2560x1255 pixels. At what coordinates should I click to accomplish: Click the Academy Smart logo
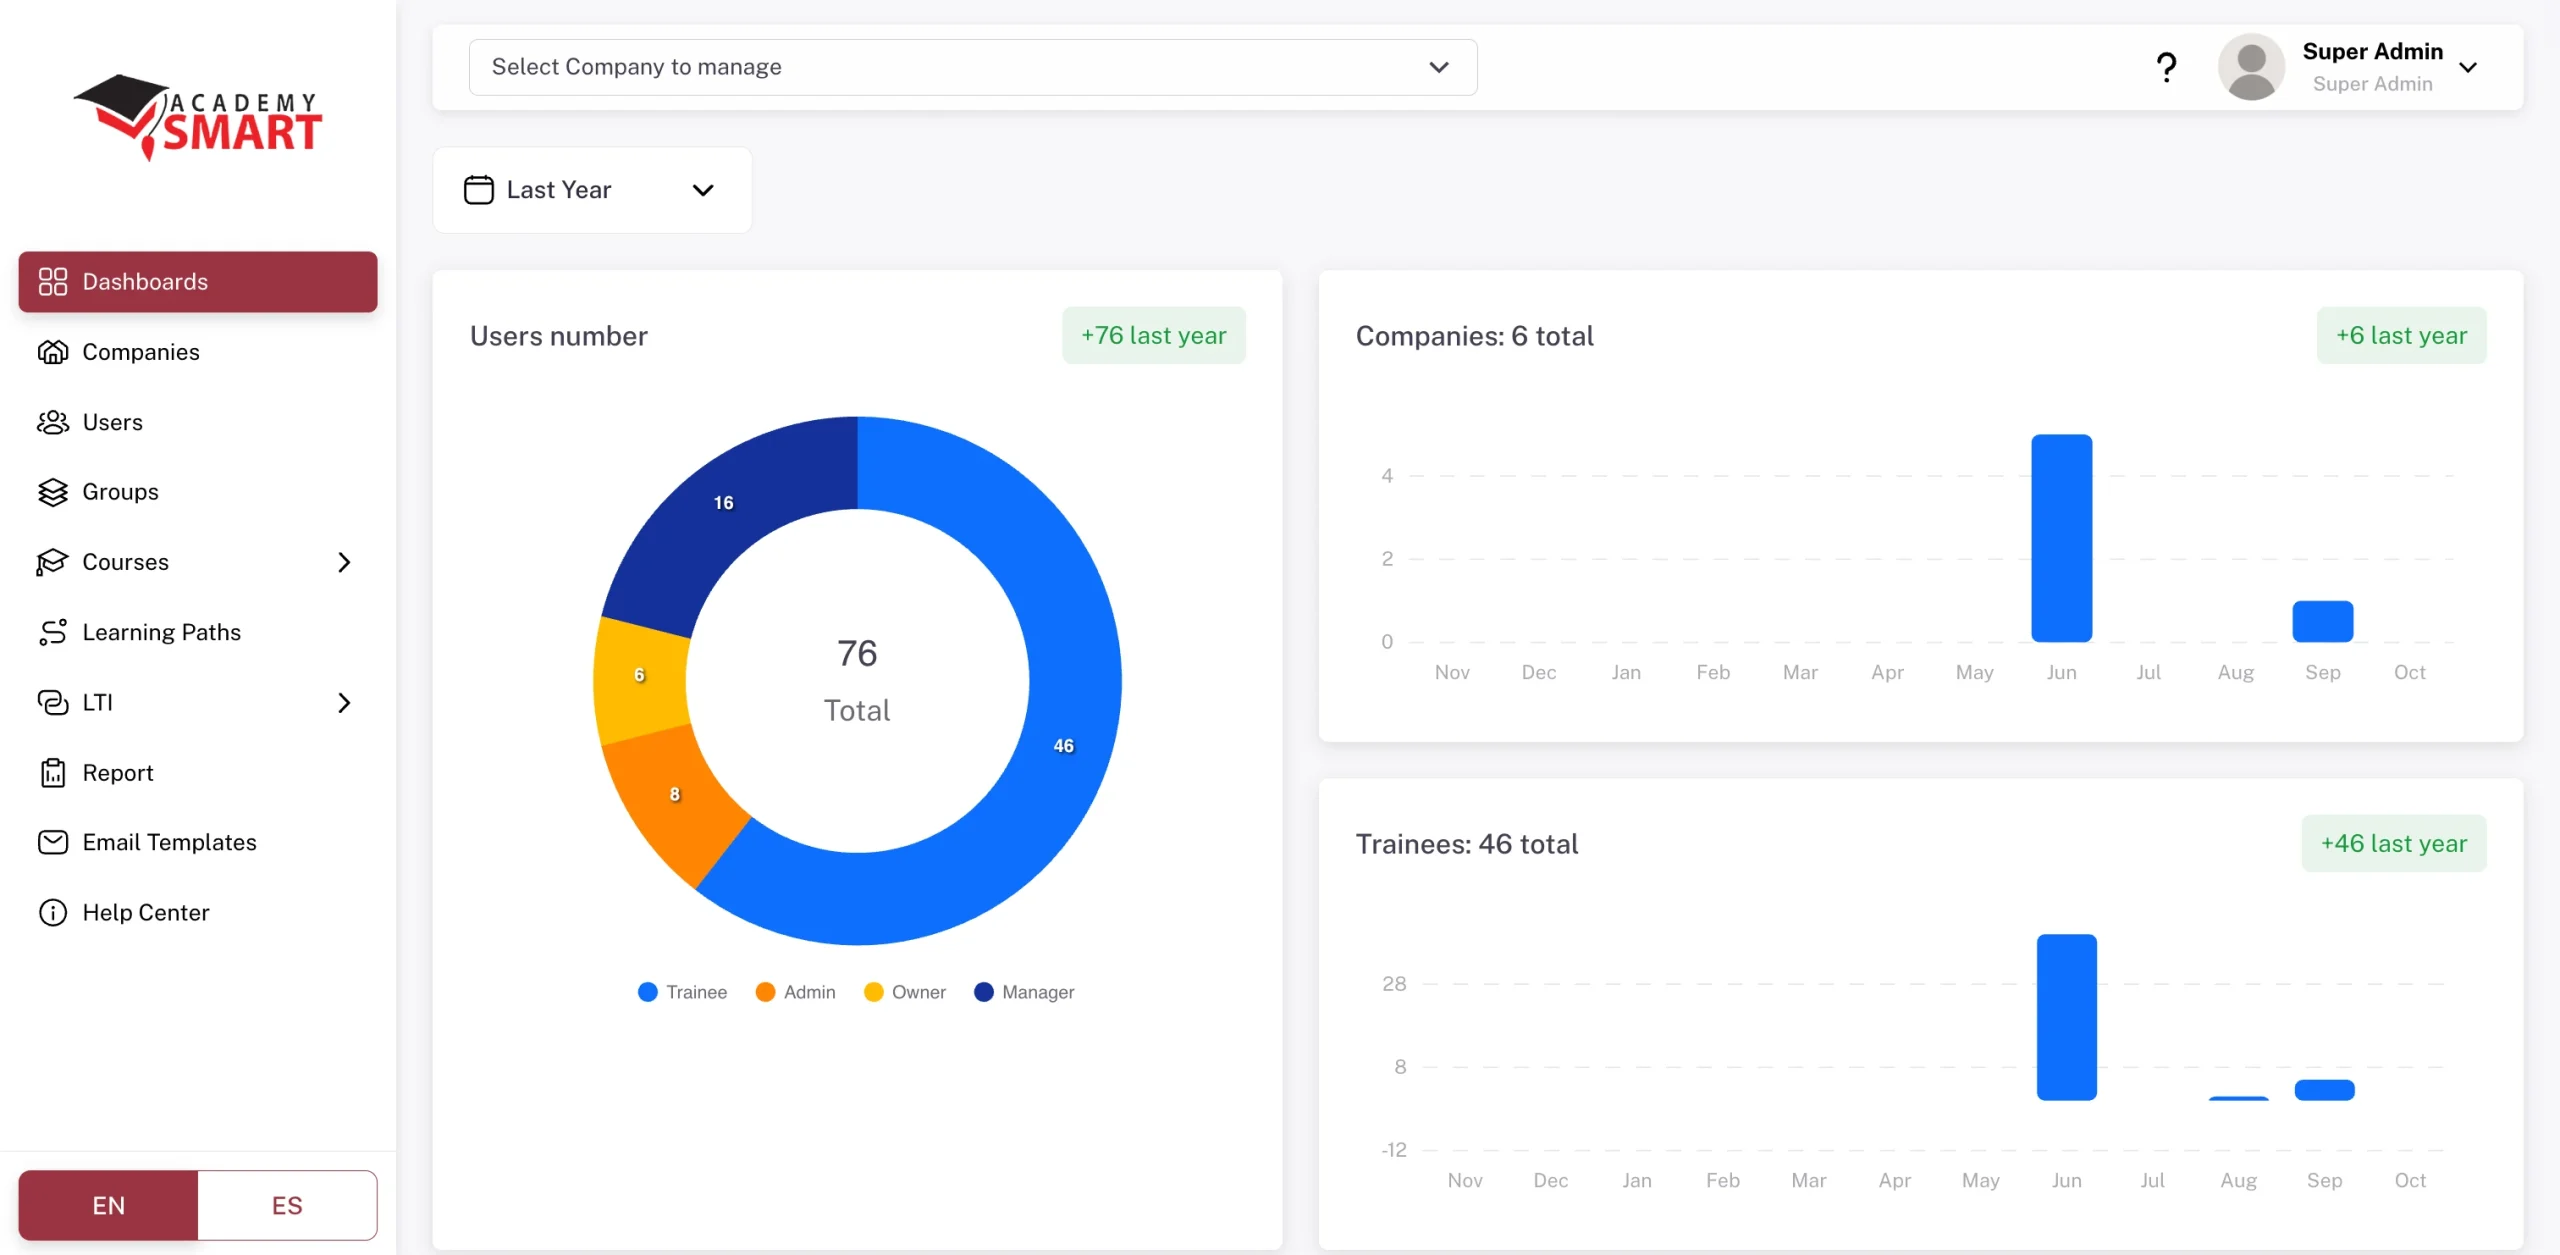[x=198, y=117]
